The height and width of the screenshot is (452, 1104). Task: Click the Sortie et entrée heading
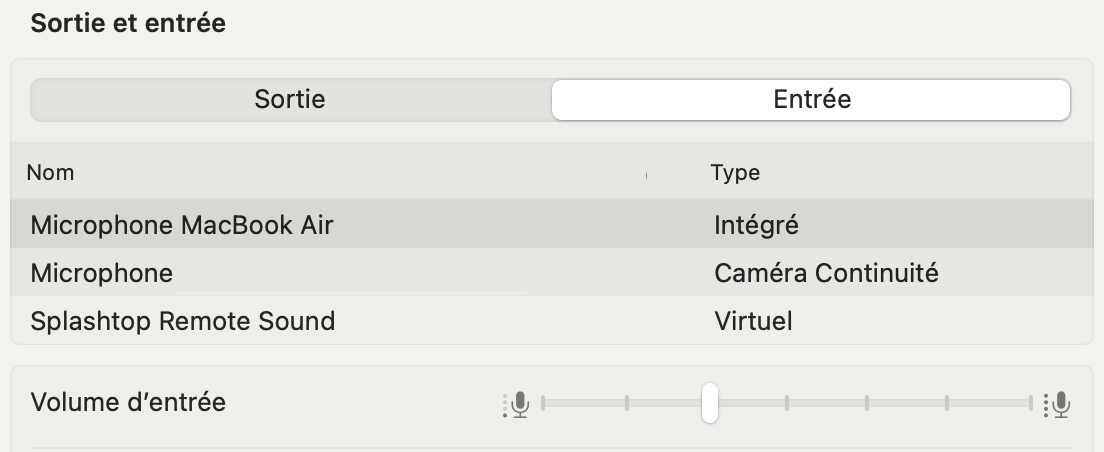128,23
